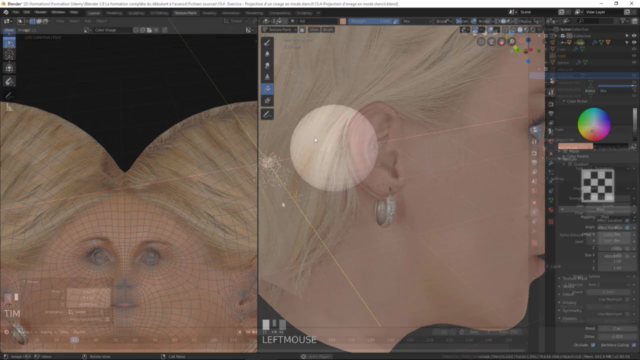Toggle the Affect Rotation checkbox
The image size is (640, 360).
click(627, 227)
